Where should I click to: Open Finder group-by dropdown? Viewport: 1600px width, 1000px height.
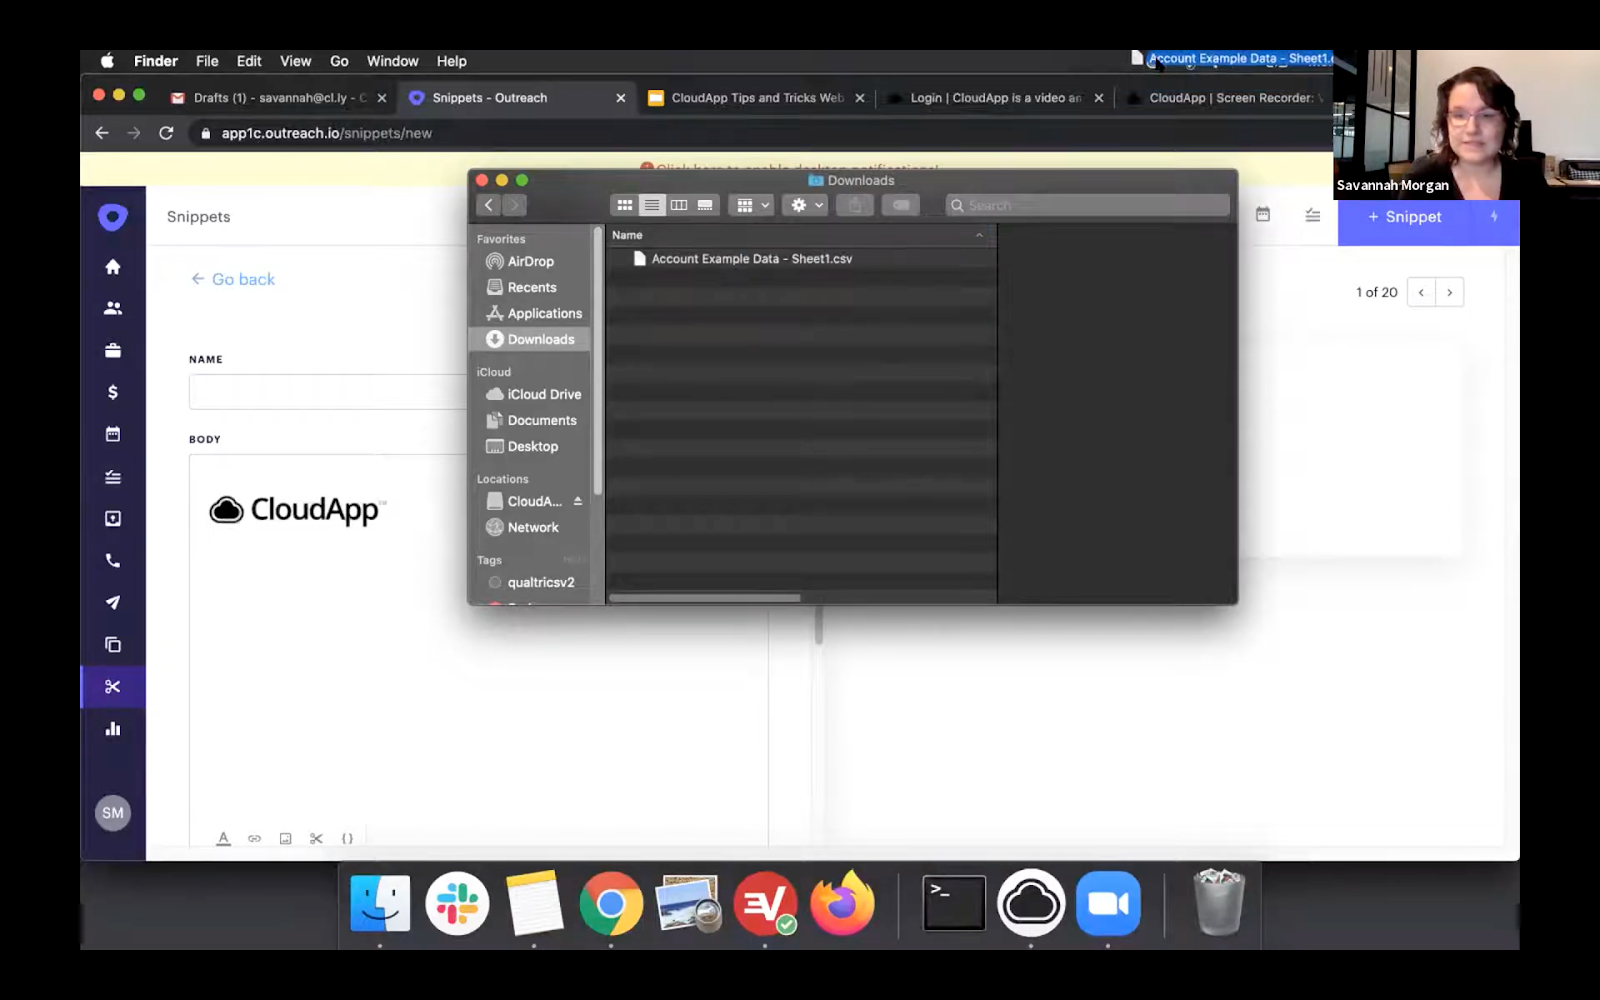751,205
